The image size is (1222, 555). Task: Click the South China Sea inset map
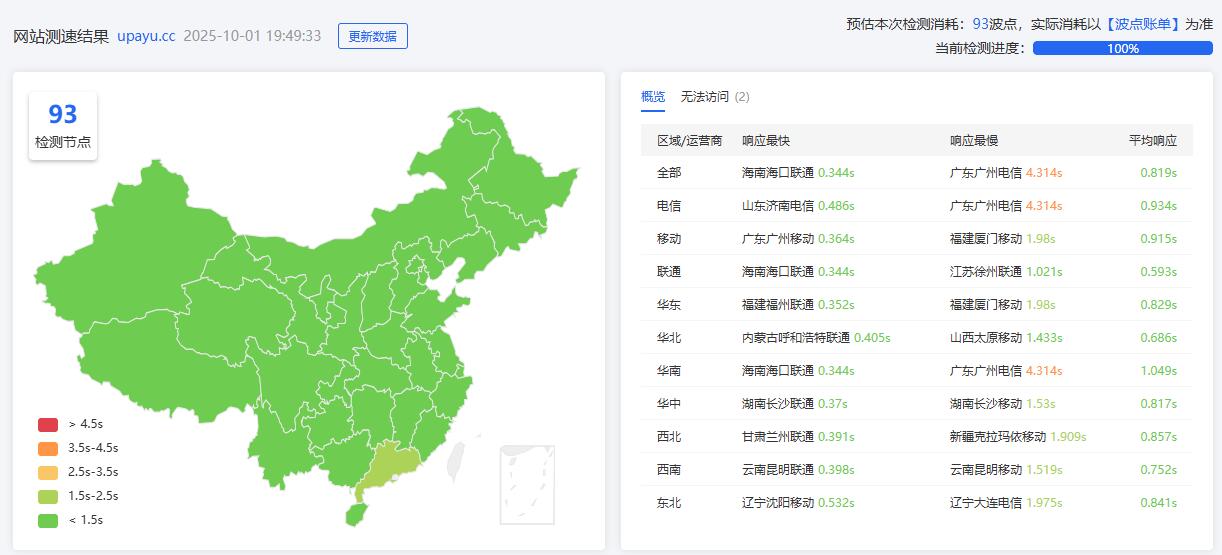[526, 485]
